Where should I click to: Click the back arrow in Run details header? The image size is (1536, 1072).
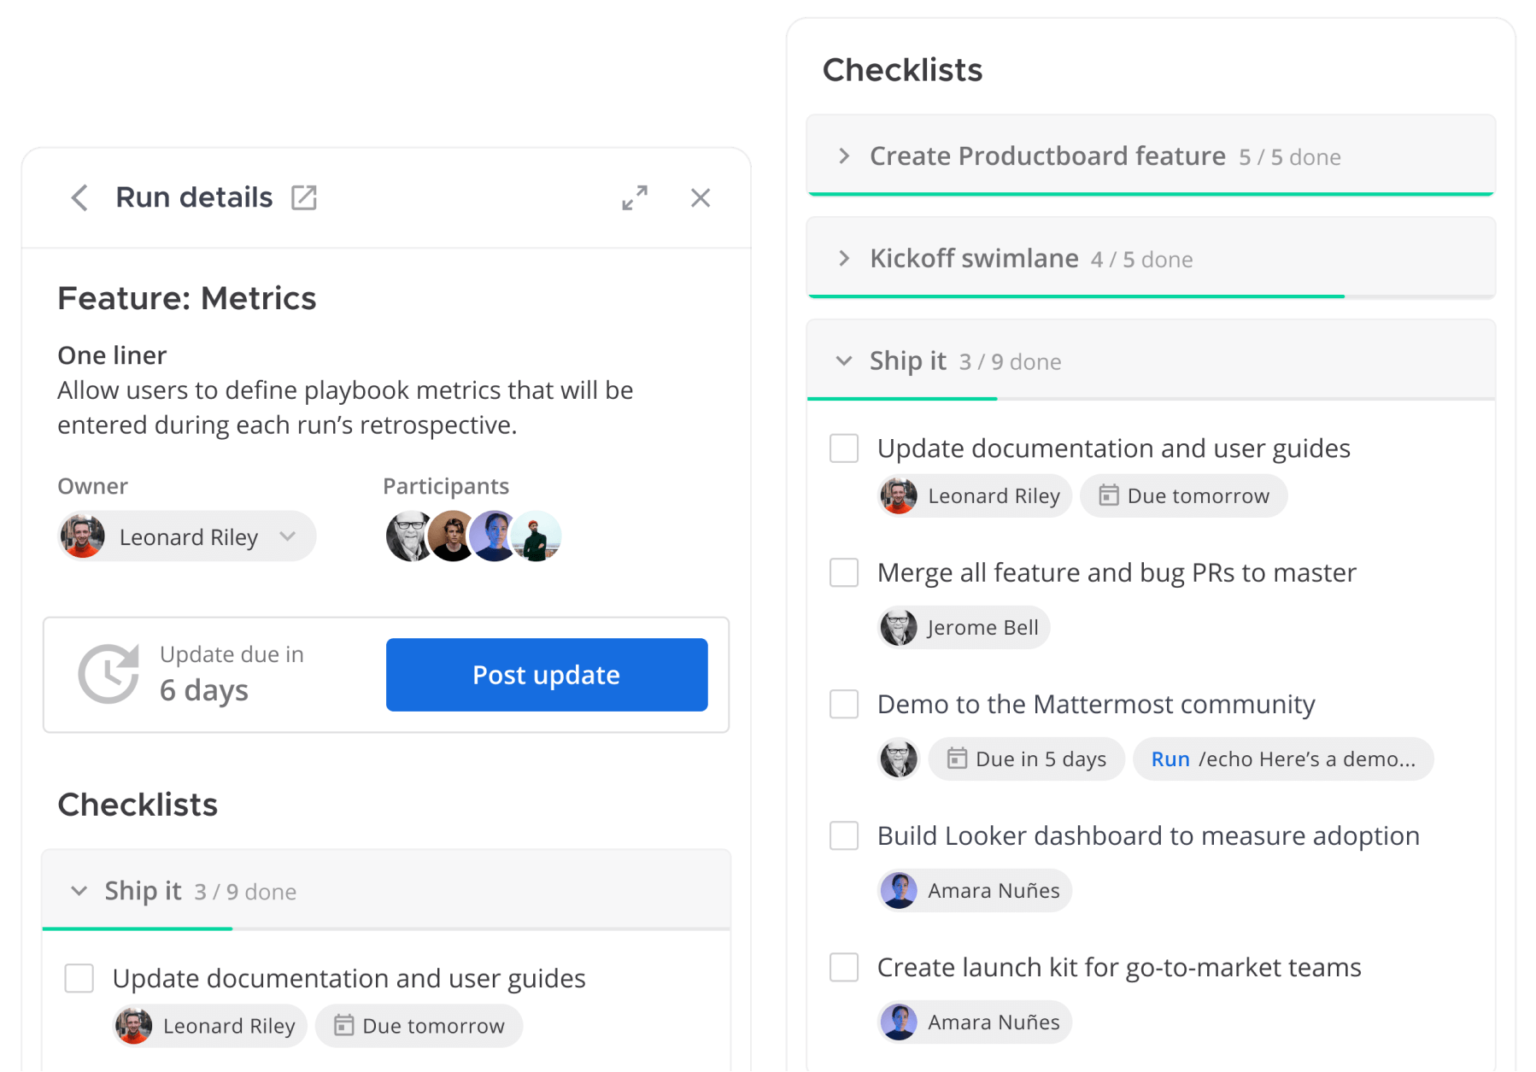79,197
